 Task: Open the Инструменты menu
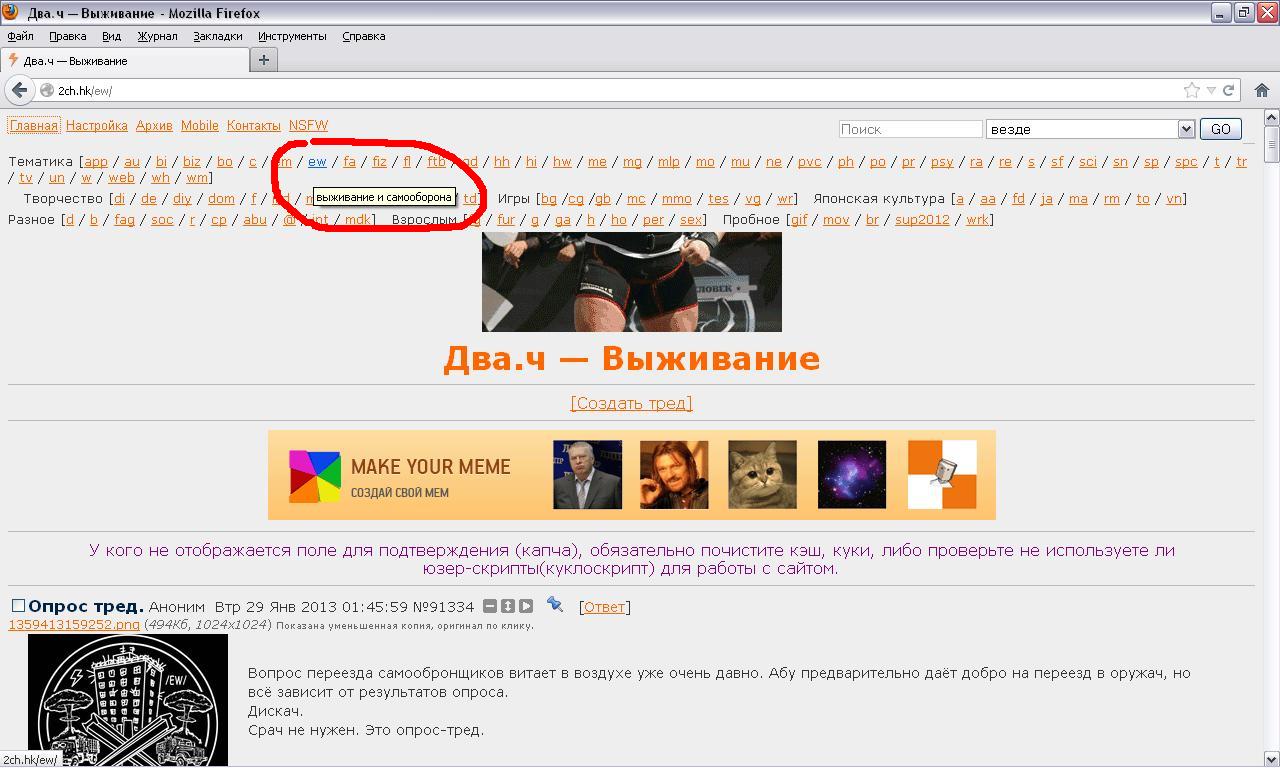292,36
